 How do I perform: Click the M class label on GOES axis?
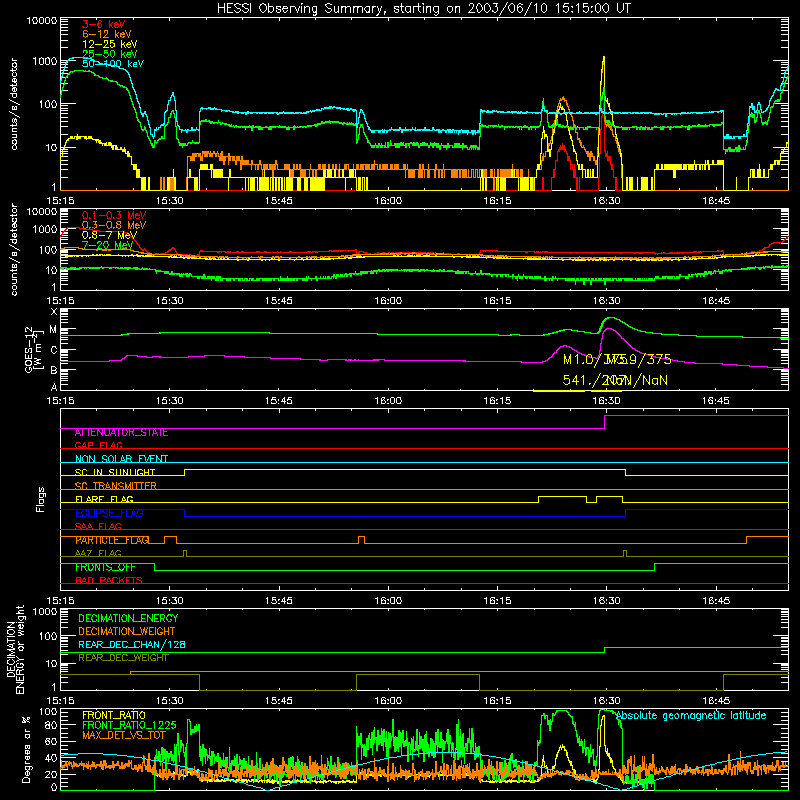pos(53,330)
